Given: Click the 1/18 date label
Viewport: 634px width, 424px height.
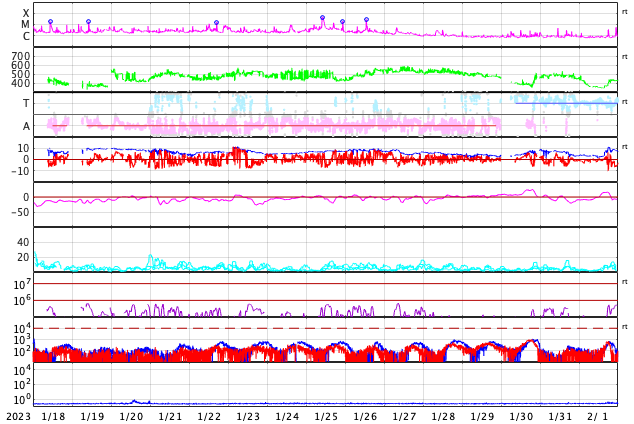Looking at the screenshot, I should [x=53, y=416].
